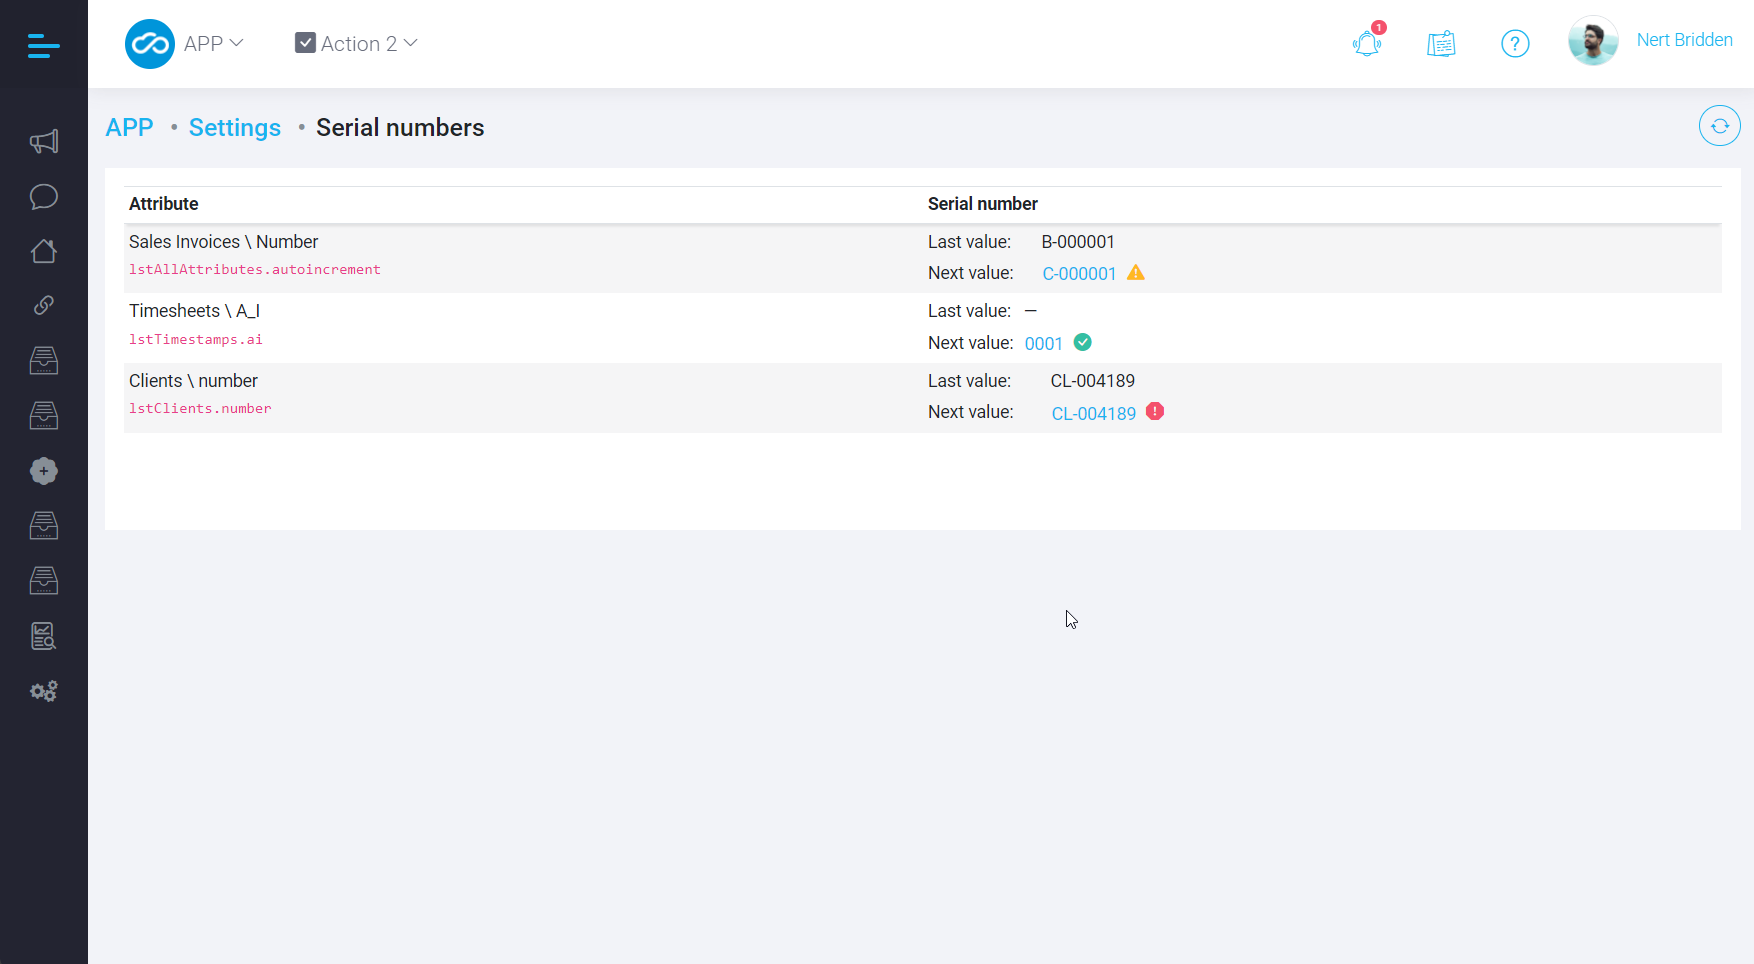
Task: Click the warning triangle next to C-000001
Action: click(1136, 272)
